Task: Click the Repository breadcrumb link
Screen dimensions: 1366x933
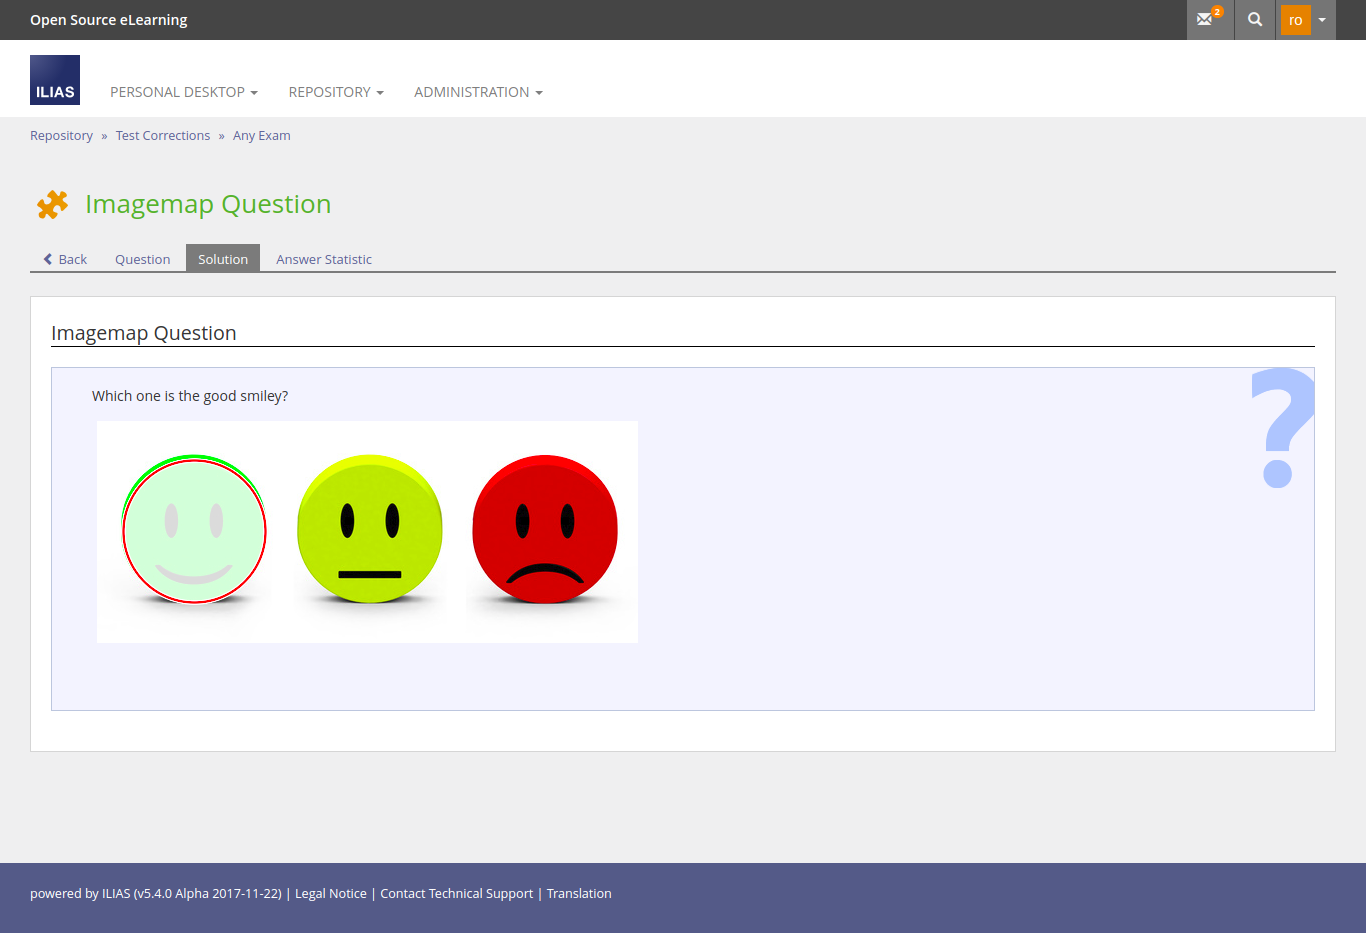Action: click(x=61, y=136)
